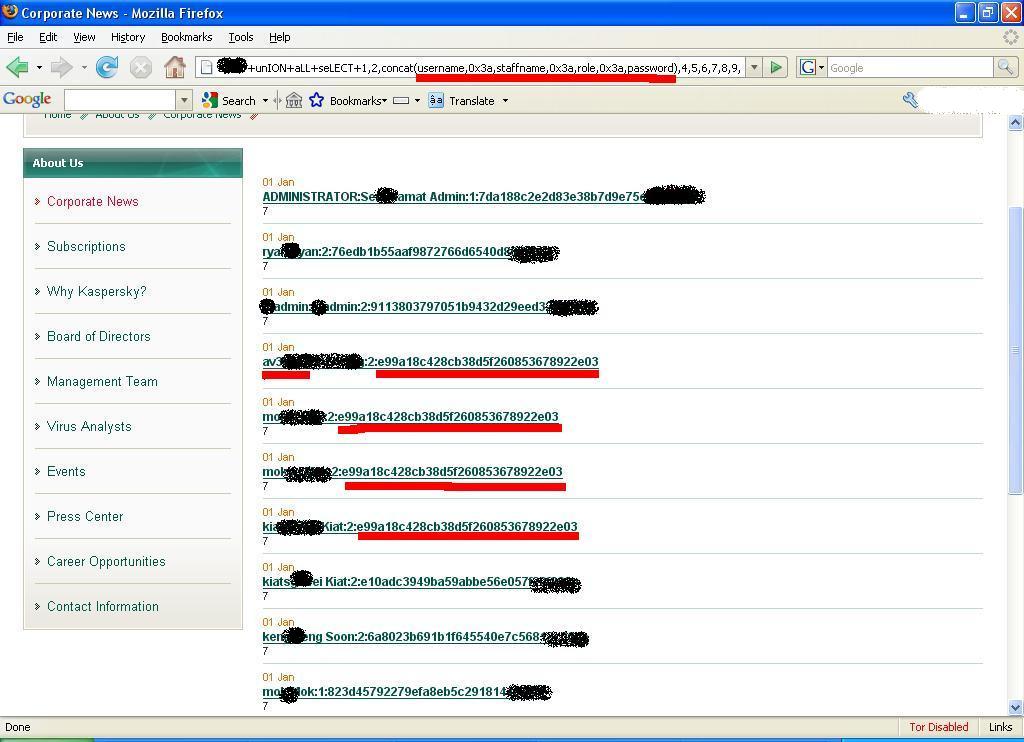Click the page vertical scrollbar thumb
Screen dimensions: 1024x742
coord(1015,349)
